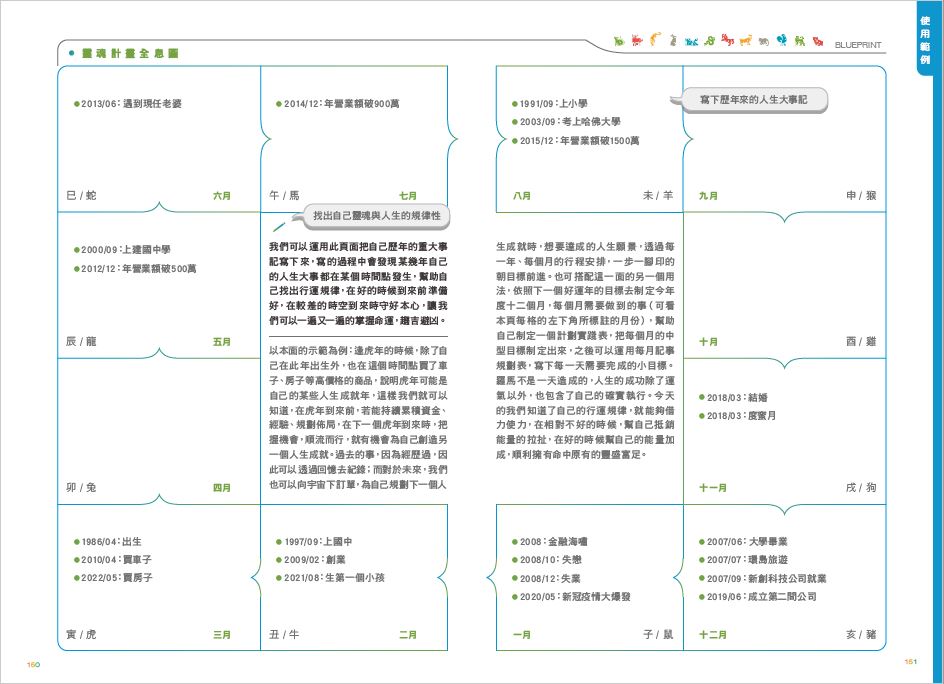Click the red ox zodiac icon
The width and height of the screenshot is (944, 684).
[x=637, y=41]
